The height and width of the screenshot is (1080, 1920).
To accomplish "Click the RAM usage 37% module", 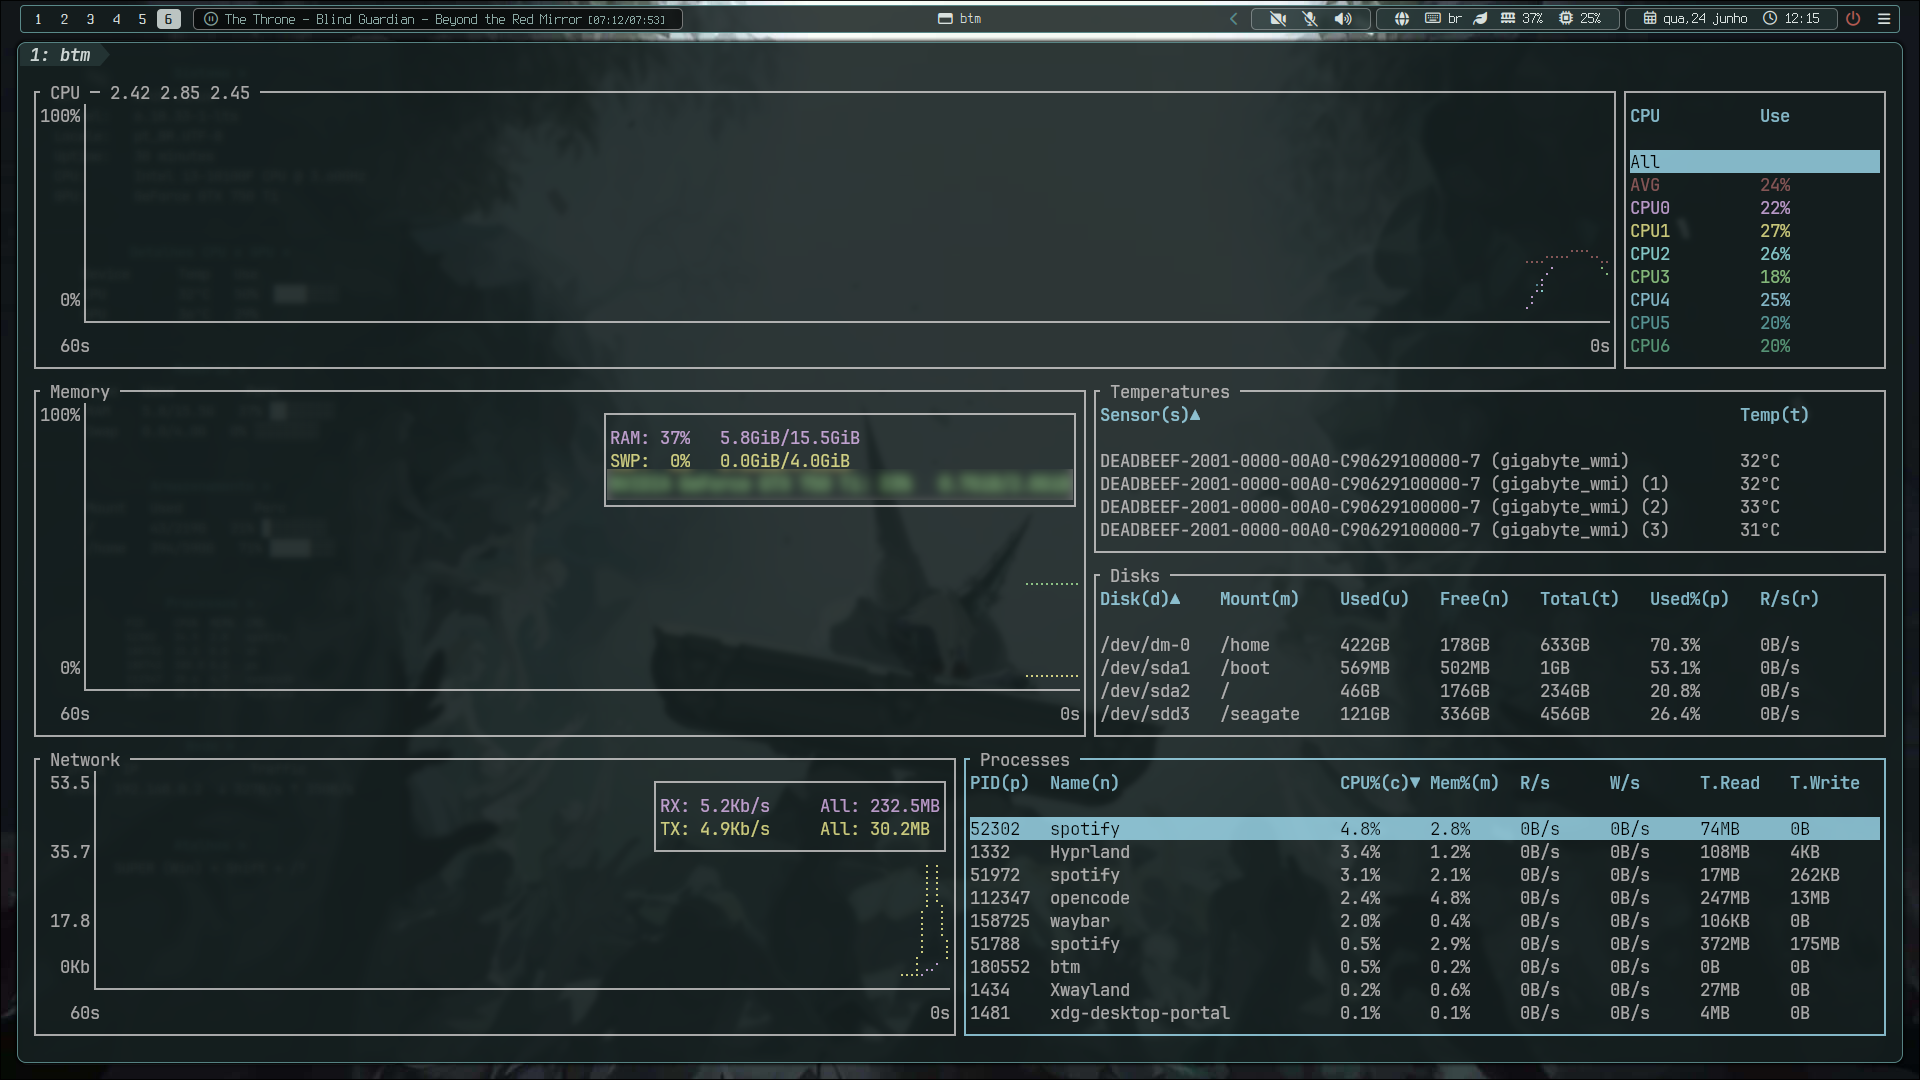I will click(1522, 19).
